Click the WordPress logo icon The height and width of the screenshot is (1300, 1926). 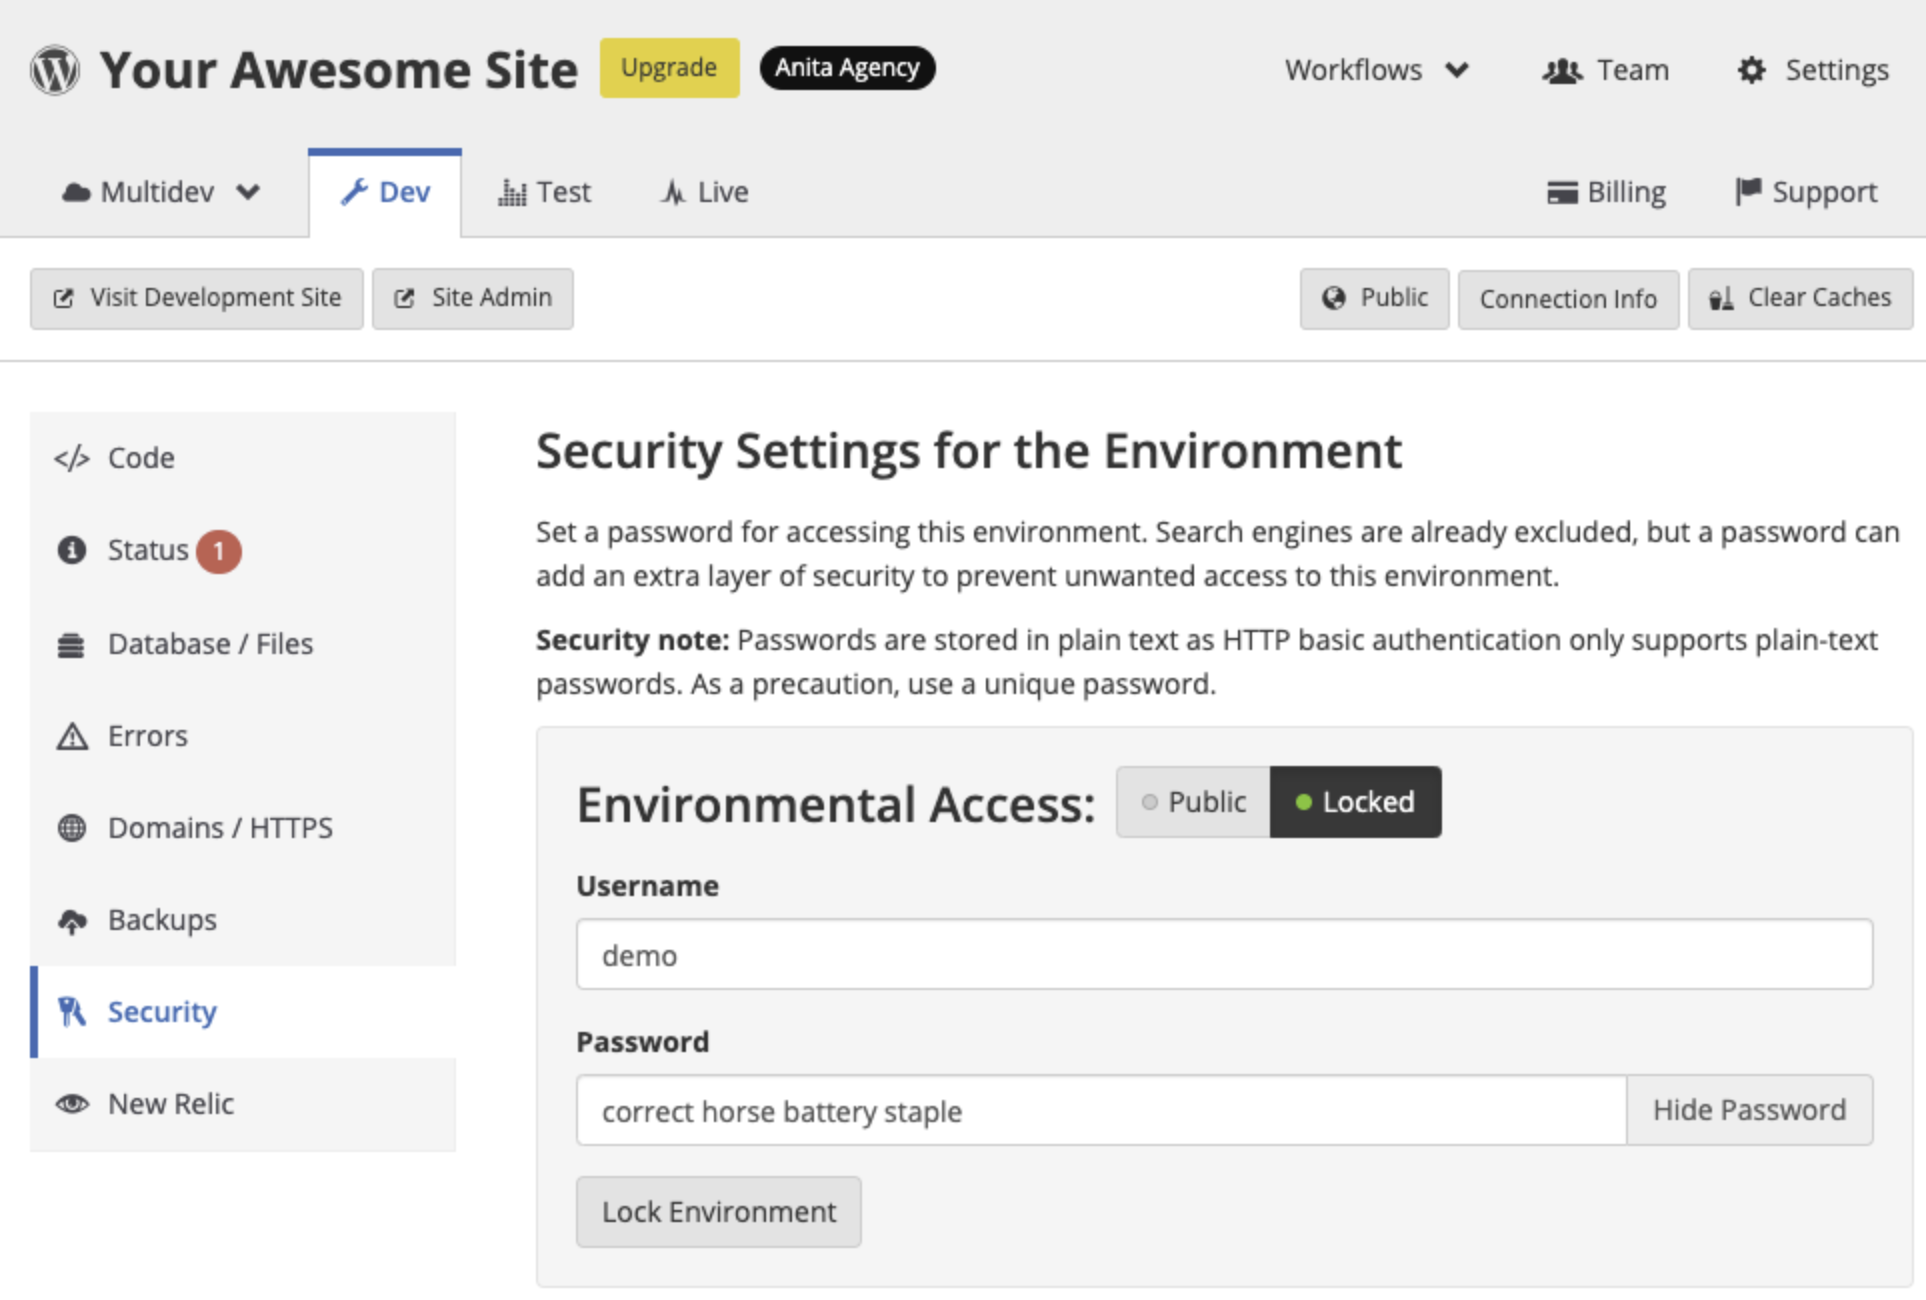[55, 68]
